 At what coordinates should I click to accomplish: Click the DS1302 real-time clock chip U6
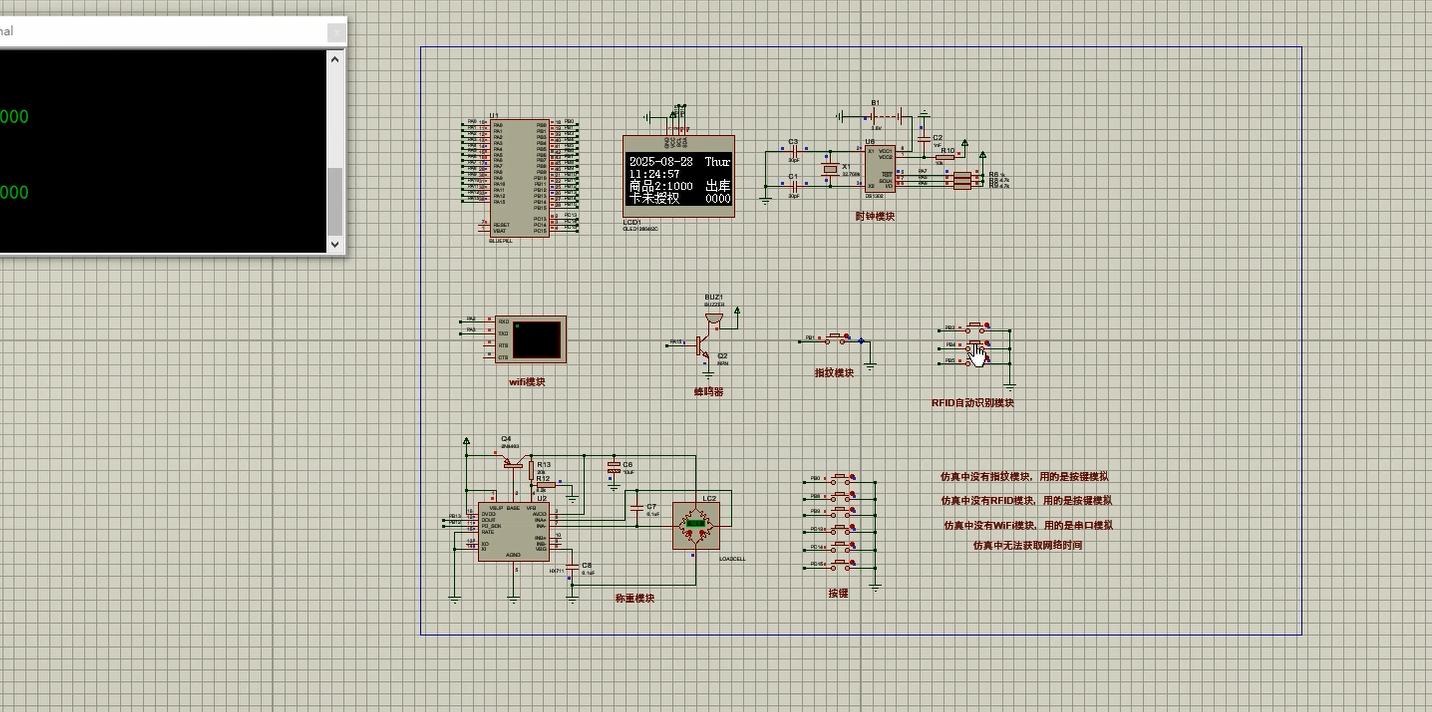pyautogui.click(x=880, y=168)
